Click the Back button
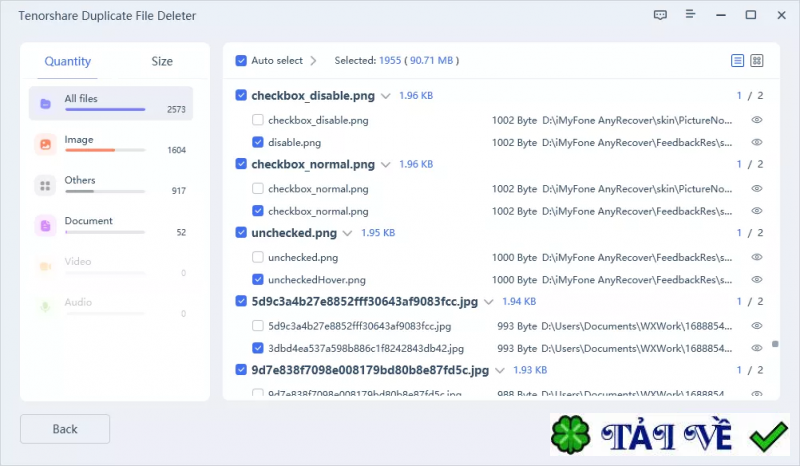Viewport: 800px width, 466px height. (x=65, y=429)
